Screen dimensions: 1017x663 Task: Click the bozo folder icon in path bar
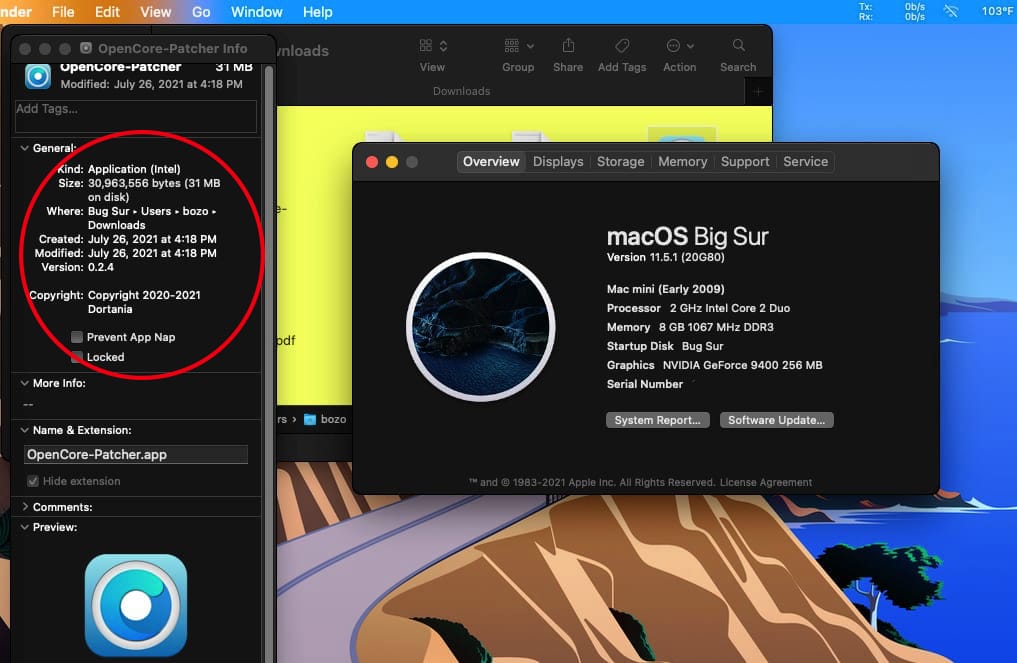coord(310,419)
